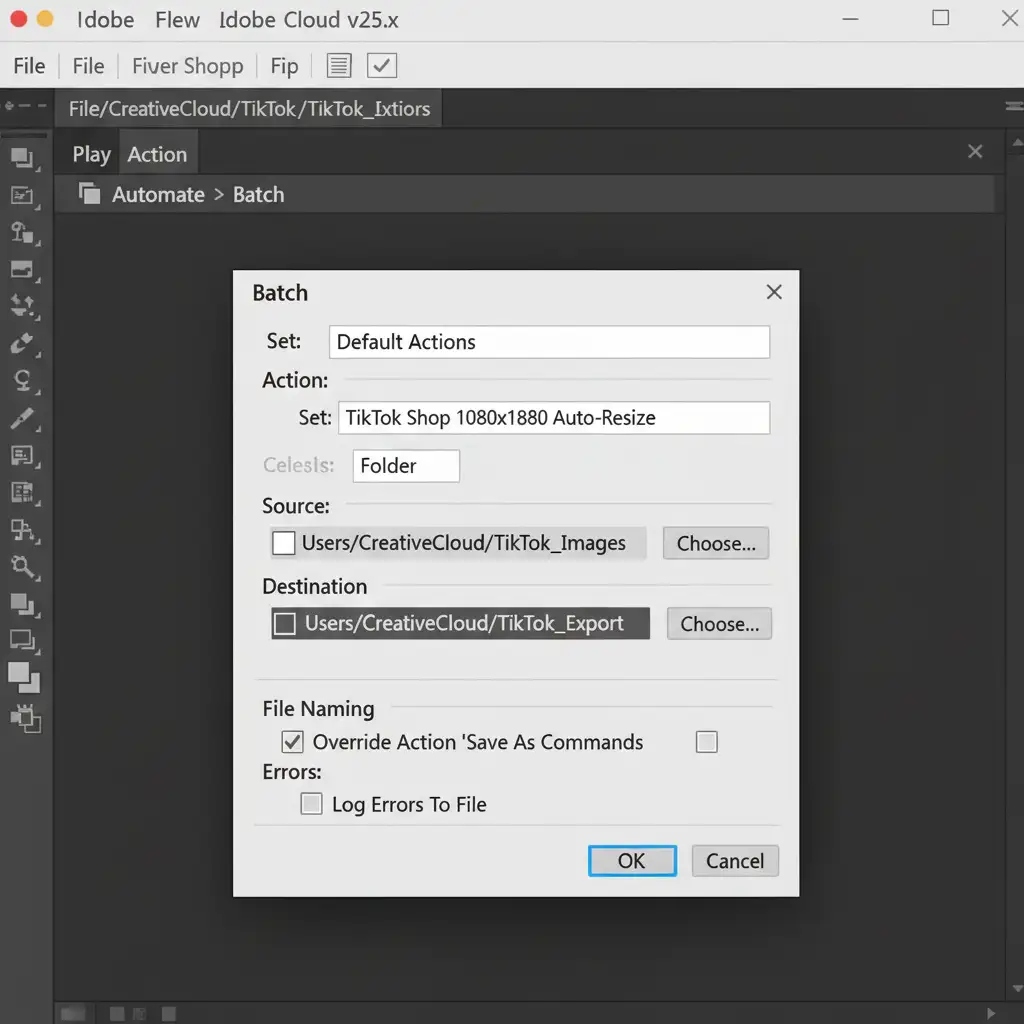This screenshot has height=1024, width=1024.
Task: Open the TikTok Shop 1080x1880 Auto-Resize dropdown
Action: coord(554,418)
